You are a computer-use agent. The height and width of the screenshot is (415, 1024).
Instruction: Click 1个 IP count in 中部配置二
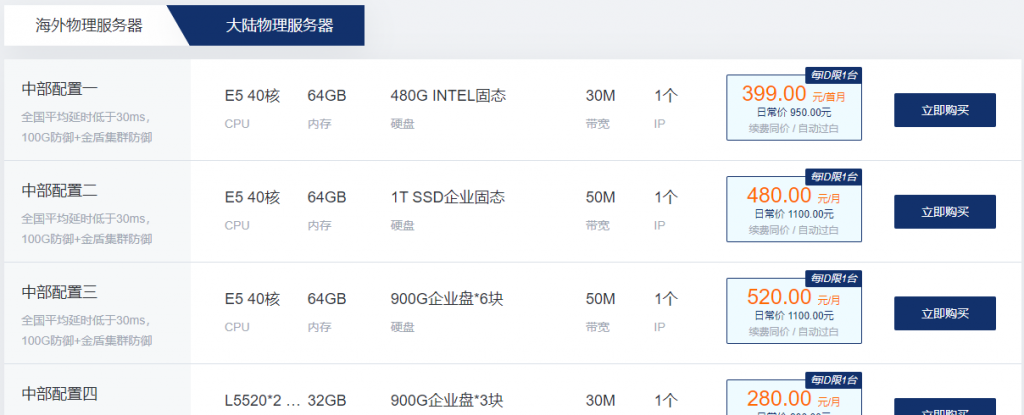(666, 197)
